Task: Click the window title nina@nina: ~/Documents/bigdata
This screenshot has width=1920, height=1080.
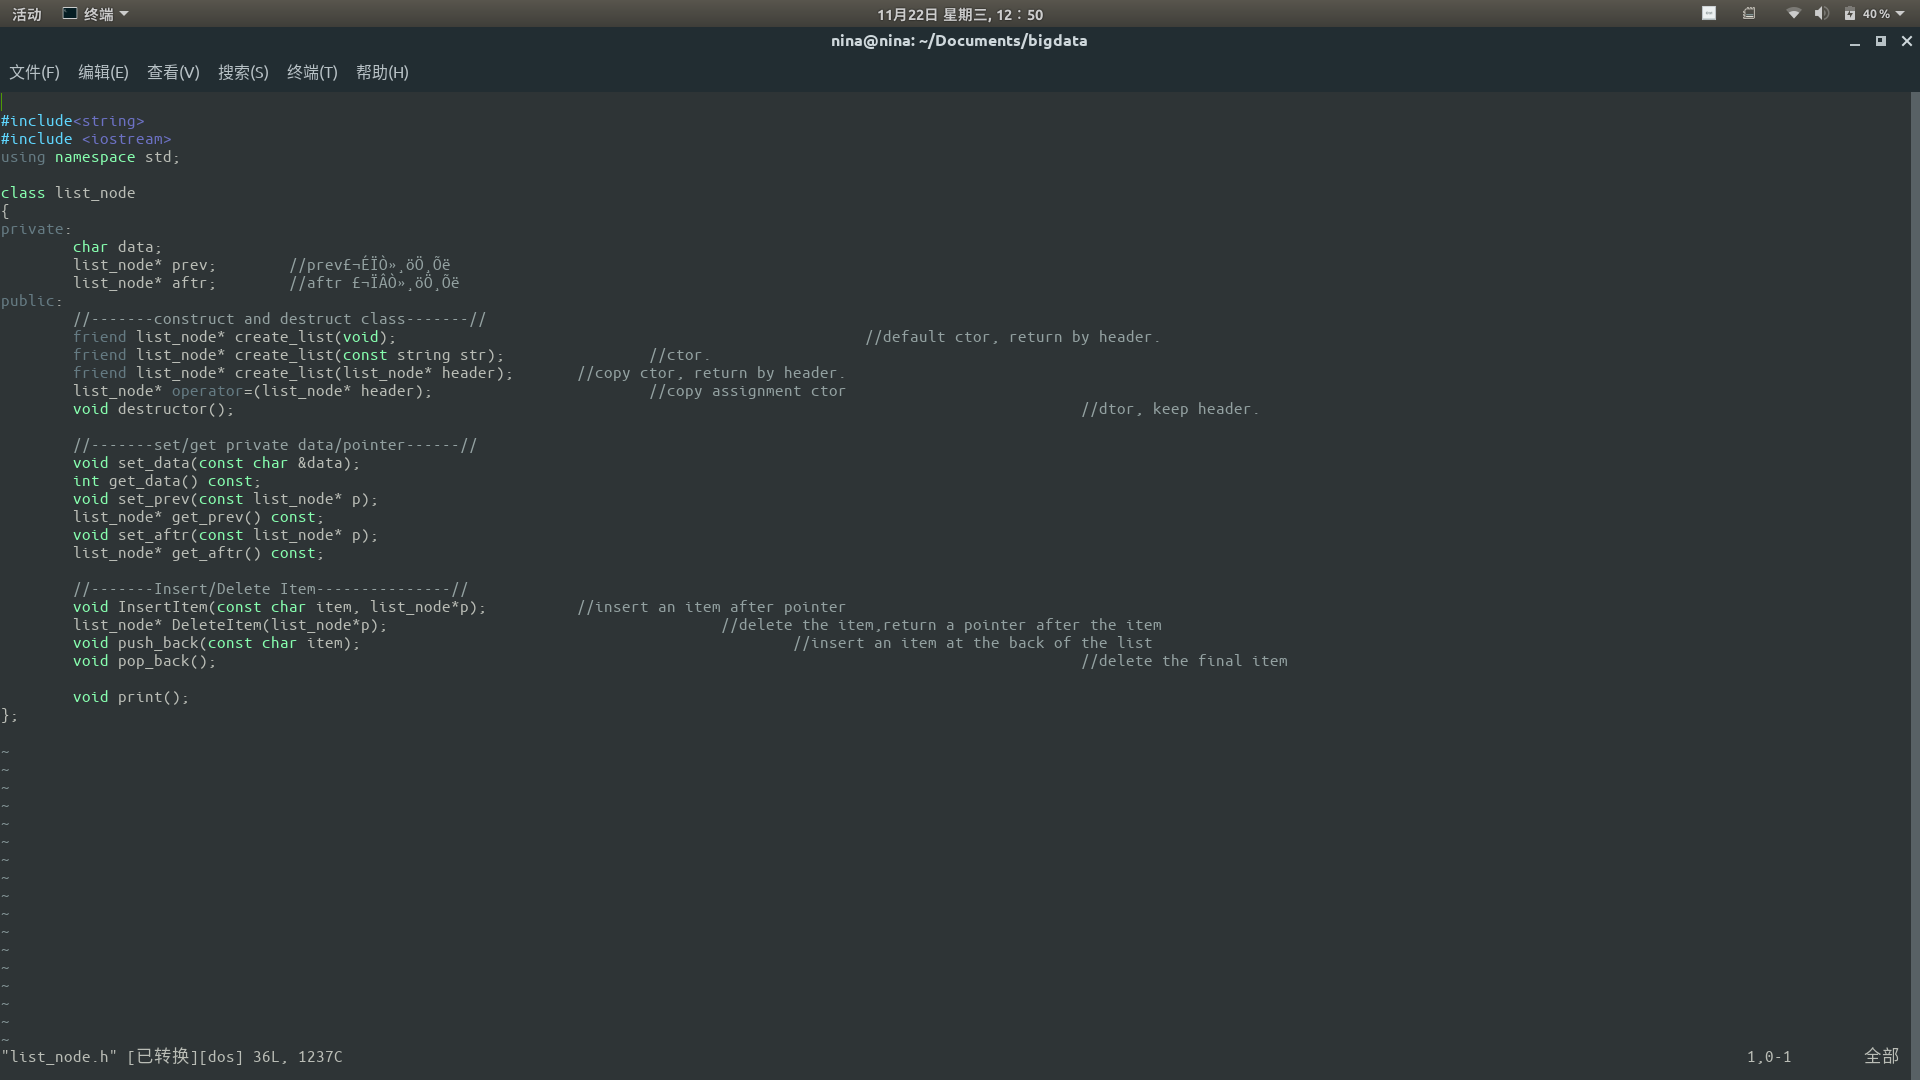Action: coord(959,41)
